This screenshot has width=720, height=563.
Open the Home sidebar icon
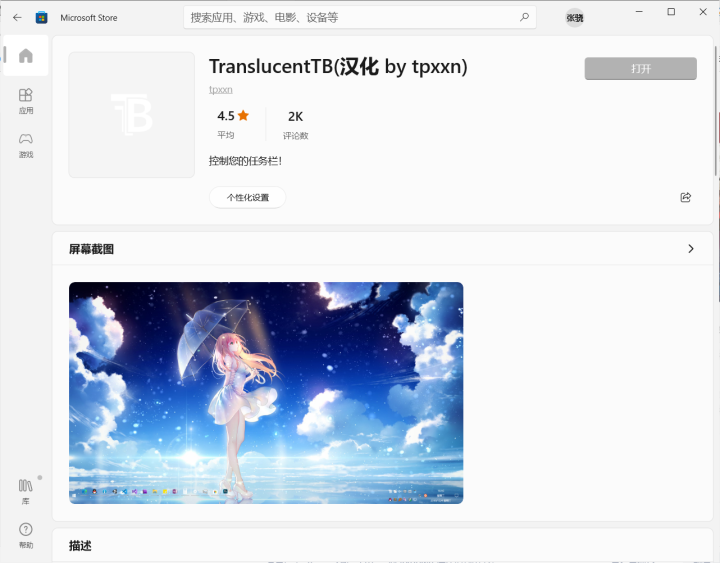26,56
